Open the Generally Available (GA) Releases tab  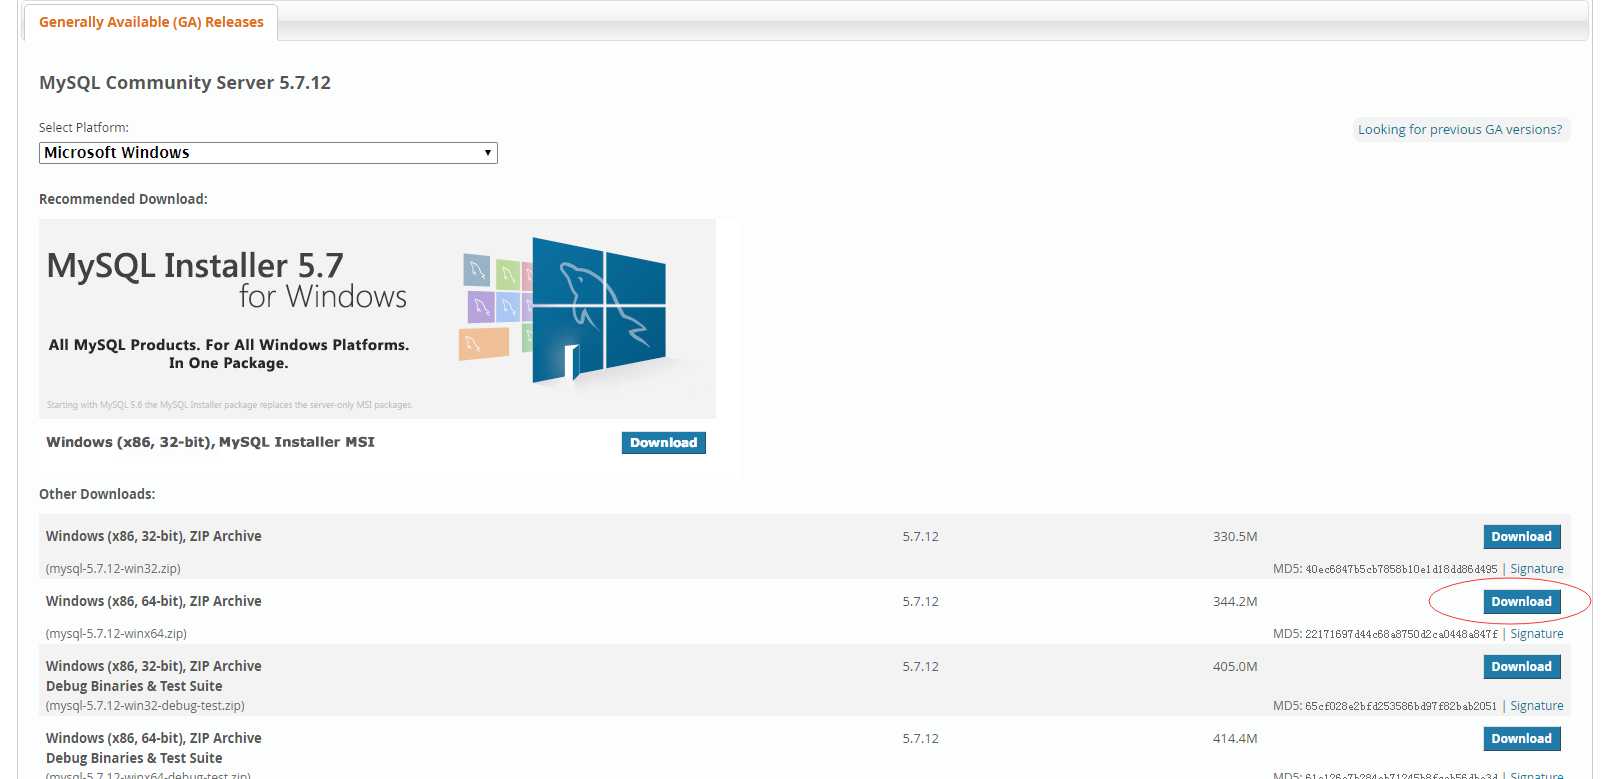pyautogui.click(x=151, y=22)
